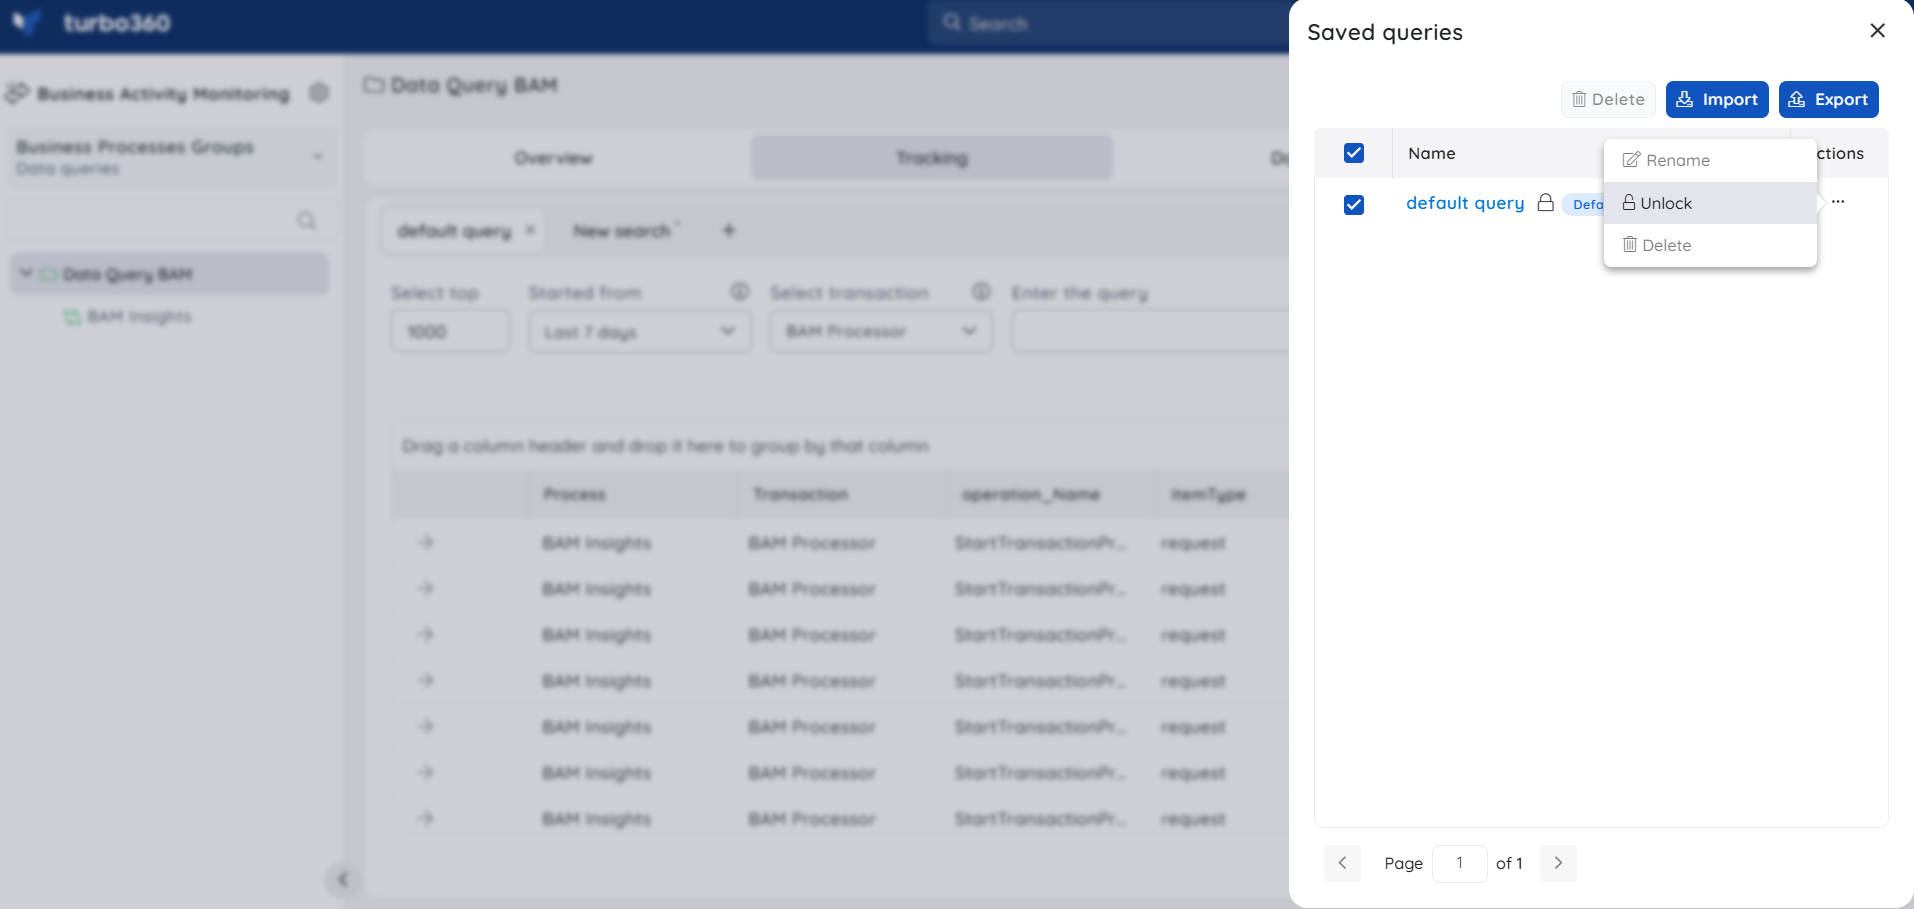Click the top Search box in background header
The height and width of the screenshot is (909, 1914).
[1108, 23]
